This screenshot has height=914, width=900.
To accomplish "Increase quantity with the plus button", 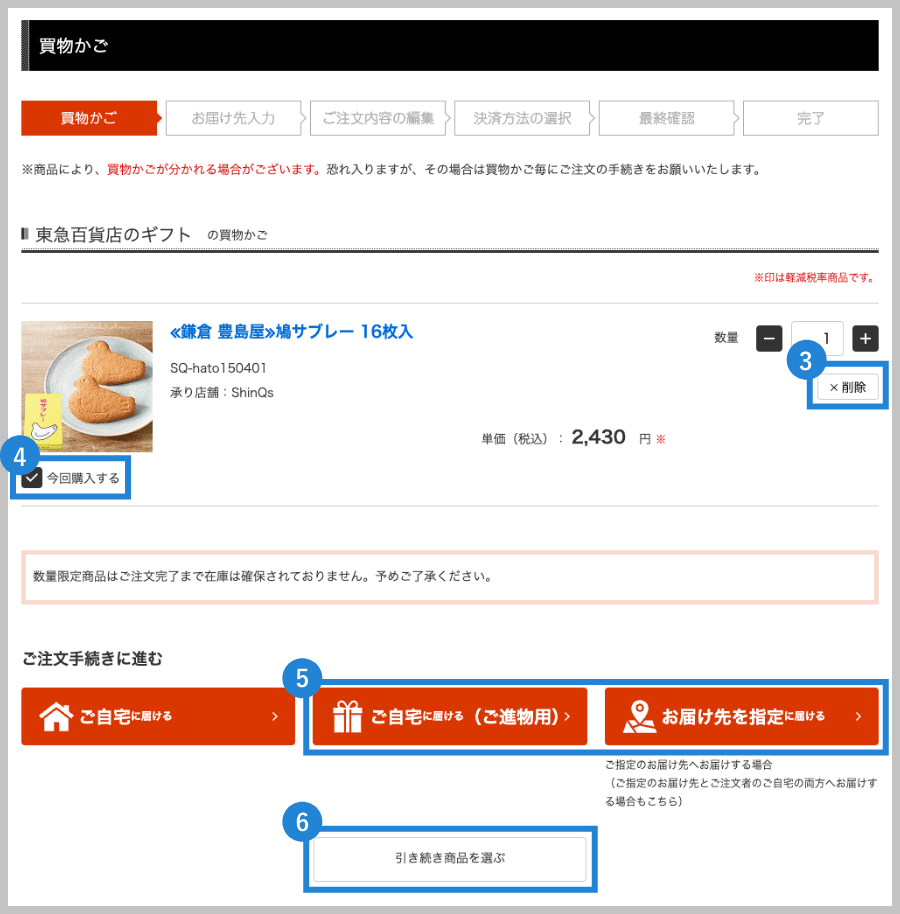I will point(865,339).
